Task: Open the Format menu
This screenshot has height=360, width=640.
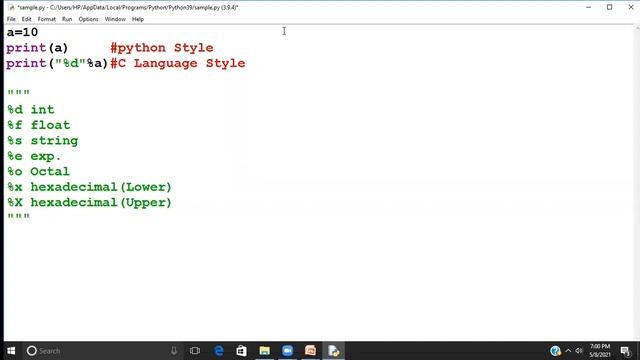Action: point(47,19)
